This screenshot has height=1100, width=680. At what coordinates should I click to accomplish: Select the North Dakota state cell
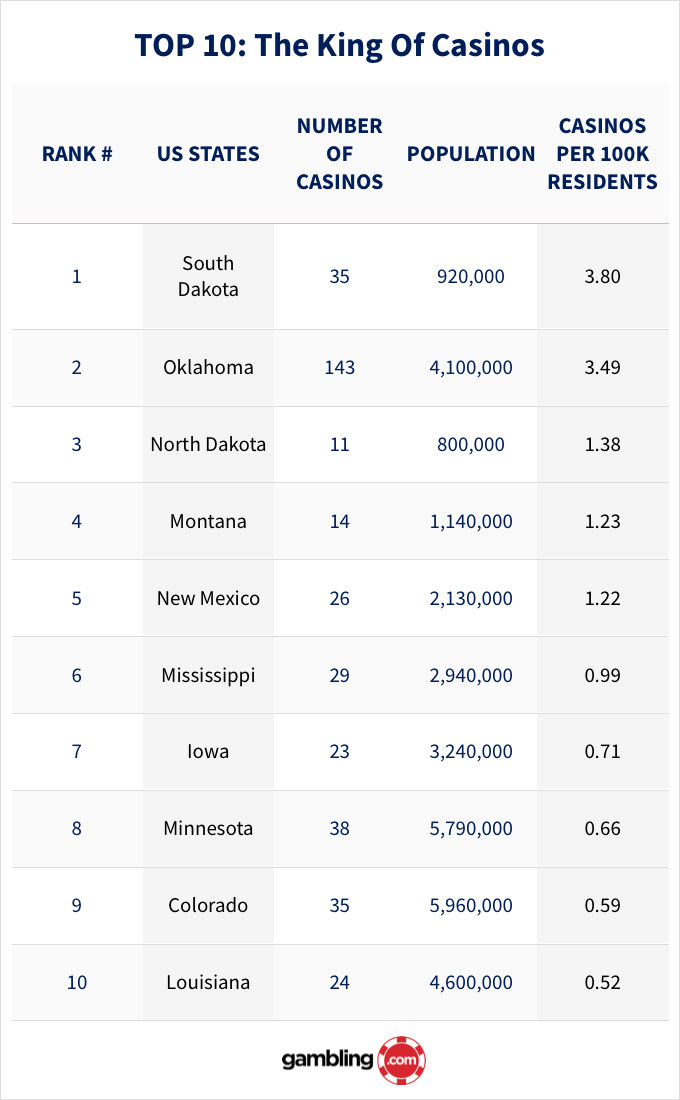tap(208, 444)
